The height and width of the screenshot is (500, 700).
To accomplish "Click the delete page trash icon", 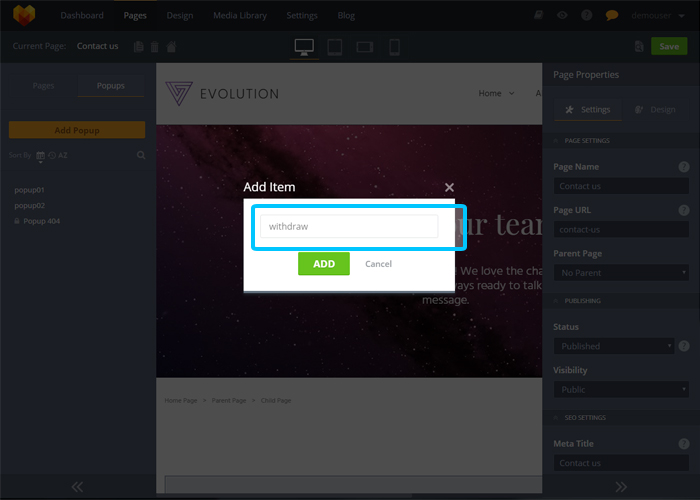I will pyautogui.click(x=154, y=46).
